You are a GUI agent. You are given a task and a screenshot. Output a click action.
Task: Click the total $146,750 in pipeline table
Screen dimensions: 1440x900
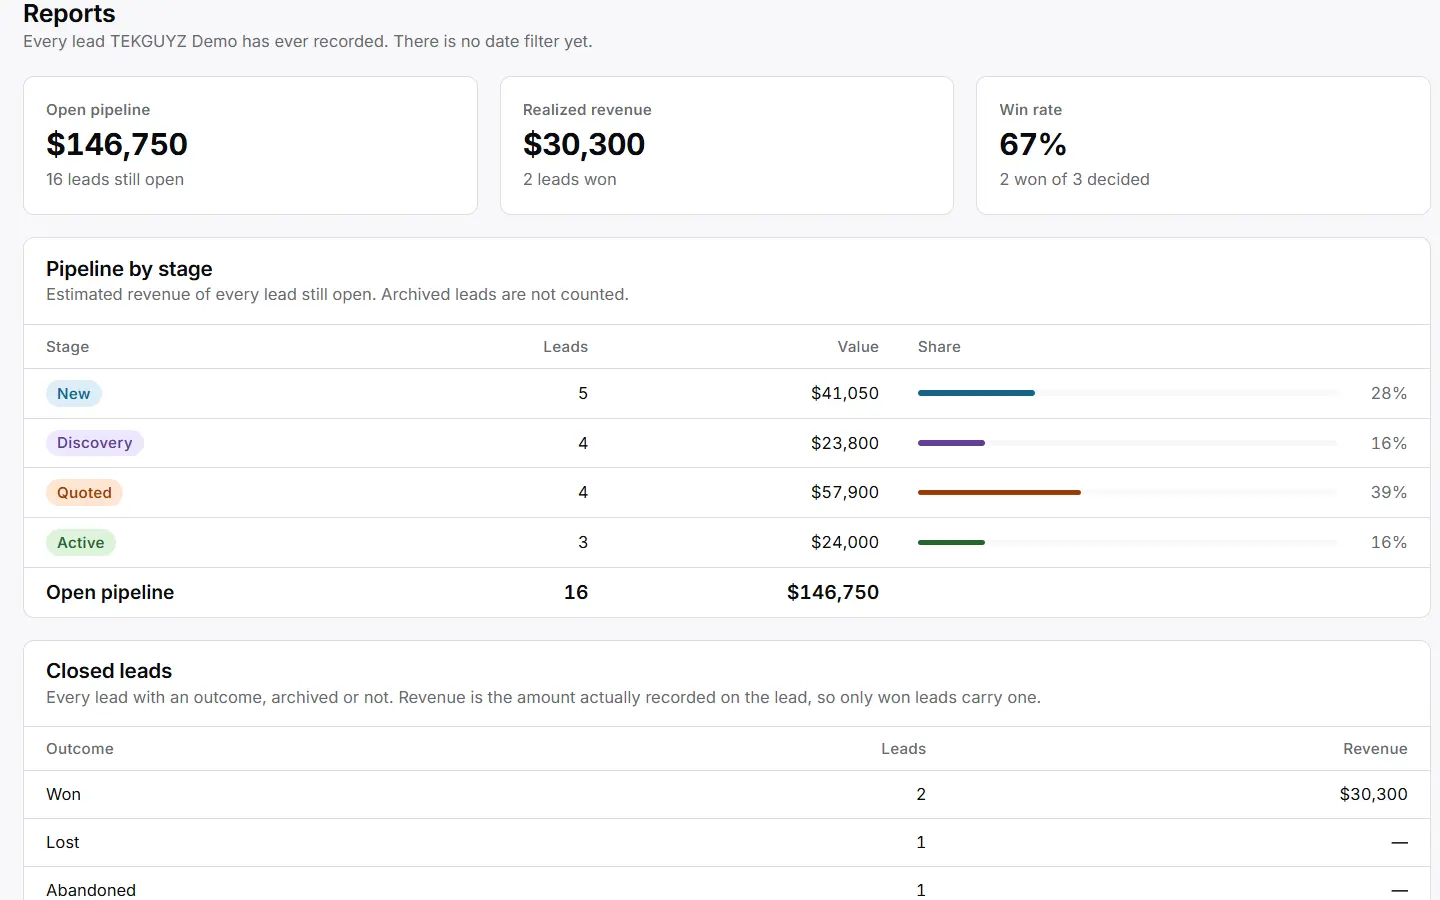(833, 593)
